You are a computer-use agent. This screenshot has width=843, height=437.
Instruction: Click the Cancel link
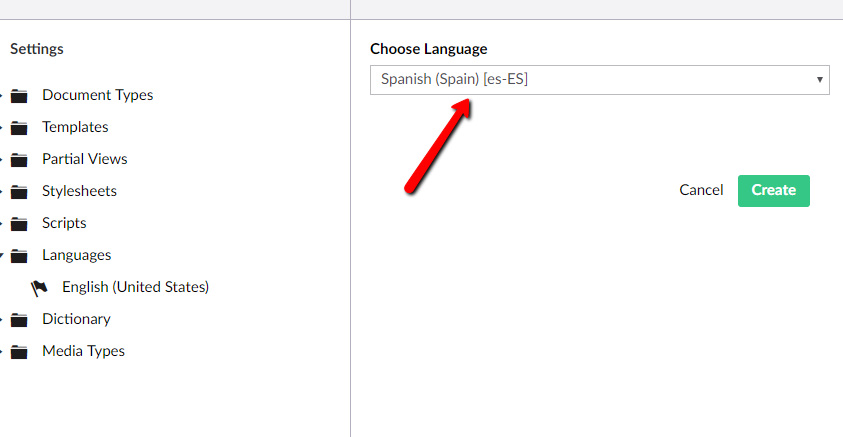[x=701, y=190]
